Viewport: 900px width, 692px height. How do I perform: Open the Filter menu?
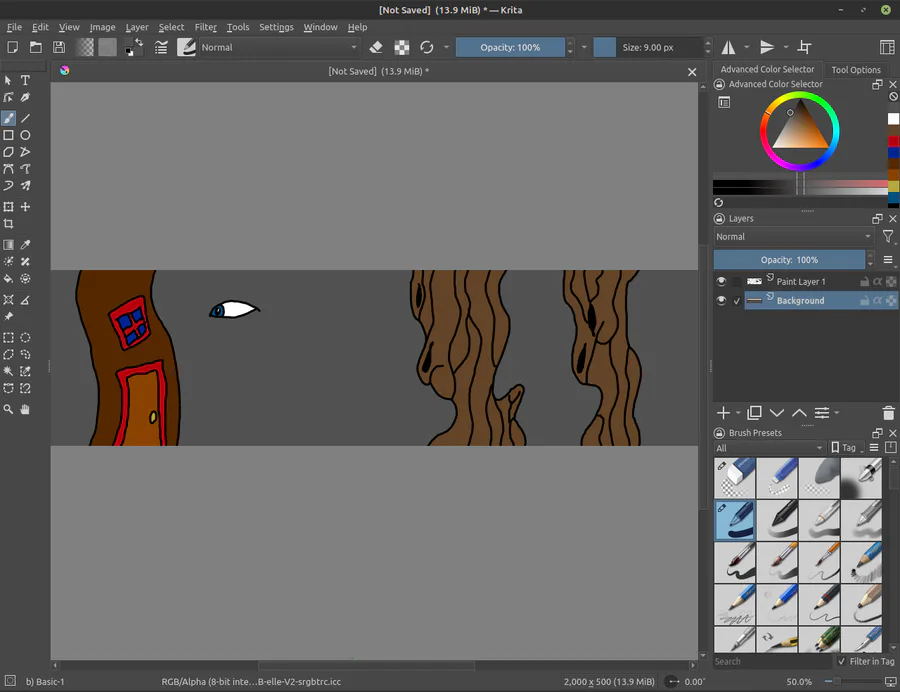point(205,27)
